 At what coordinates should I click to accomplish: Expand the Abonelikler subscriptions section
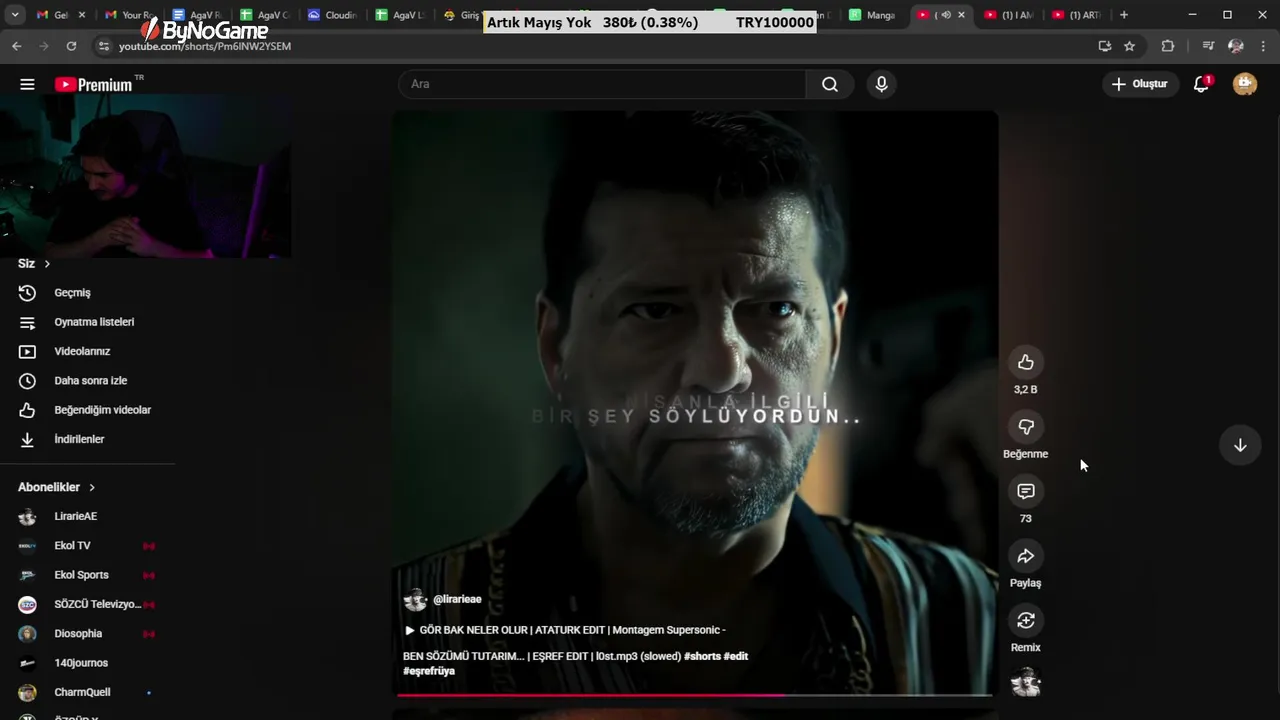[x=57, y=487]
